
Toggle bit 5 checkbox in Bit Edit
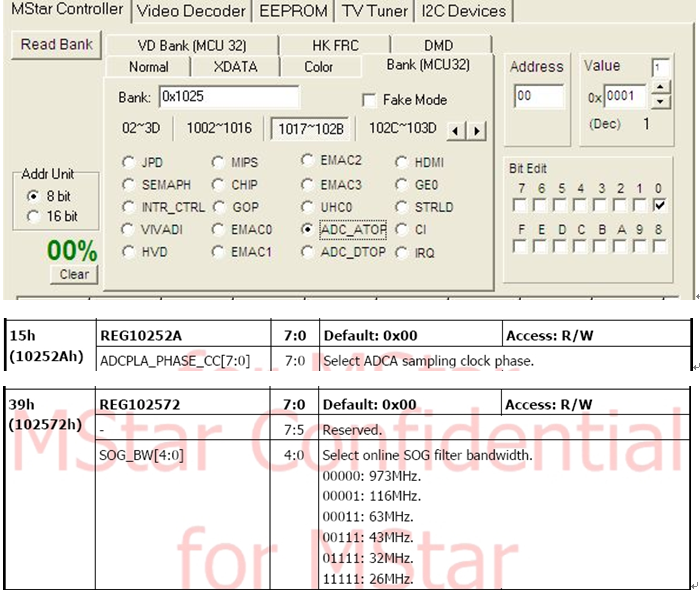pyautogui.click(x=560, y=205)
